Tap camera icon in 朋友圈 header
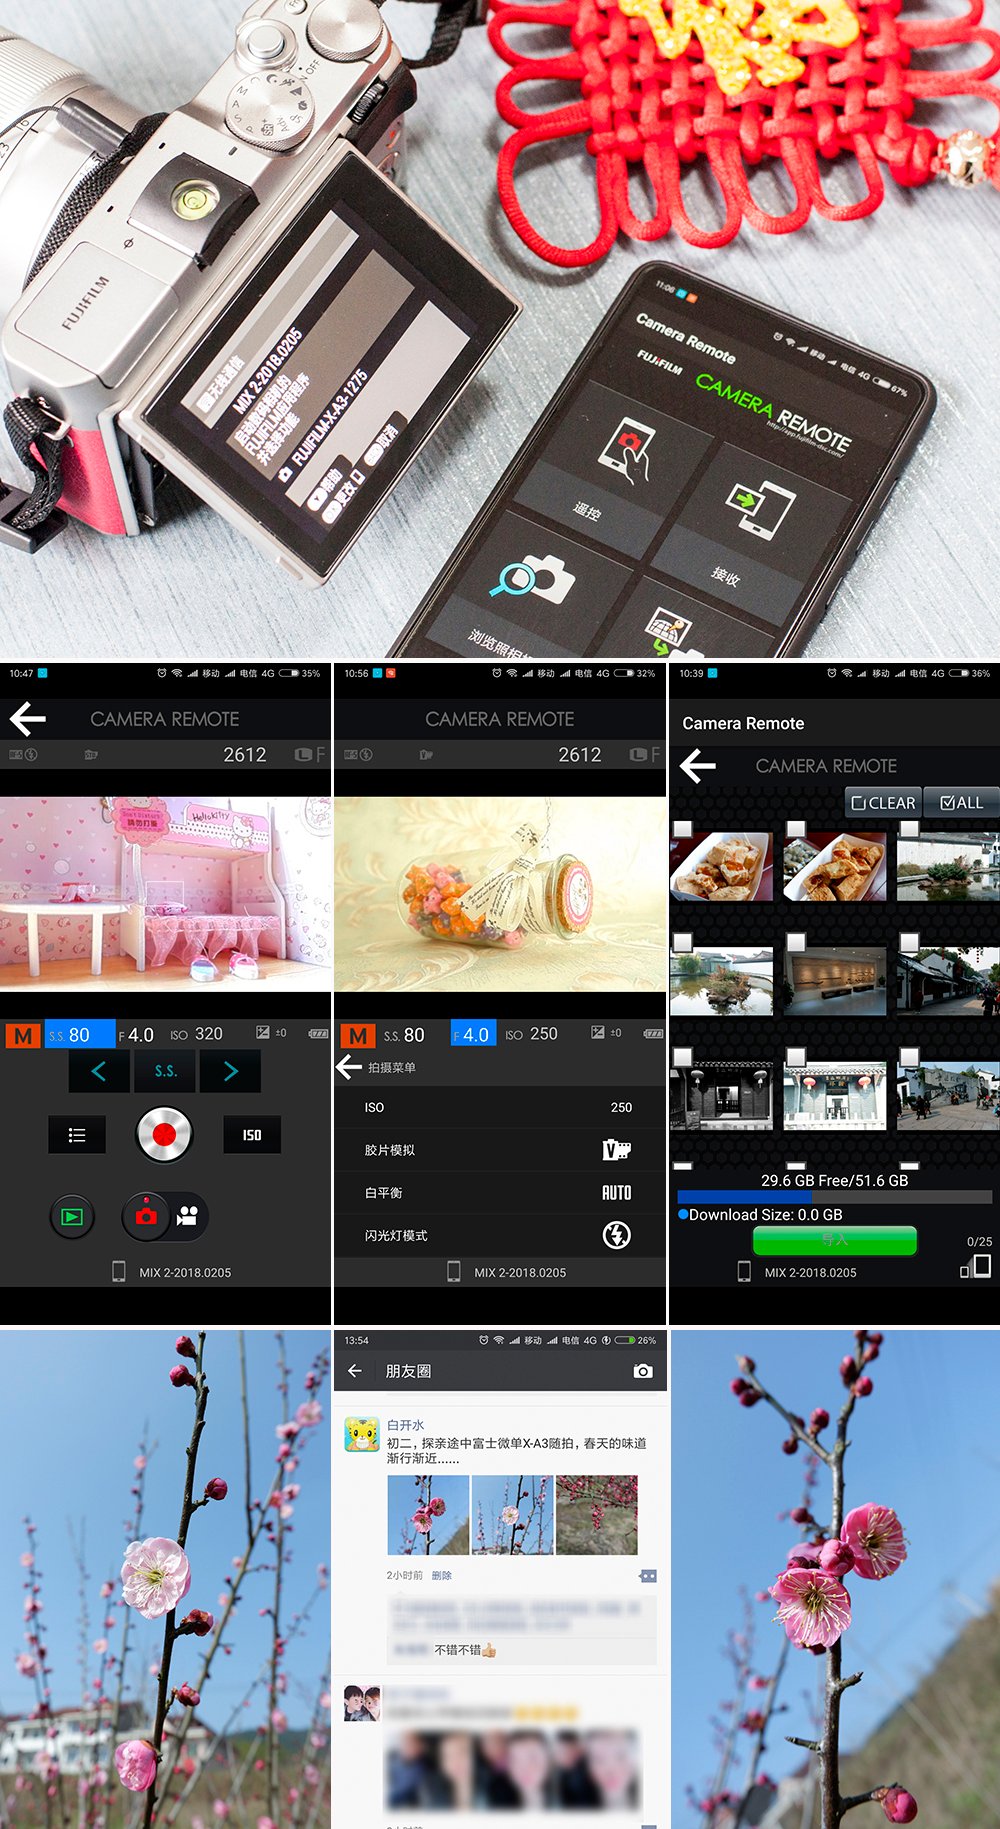1000x1829 pixels. coord(643,1371)
